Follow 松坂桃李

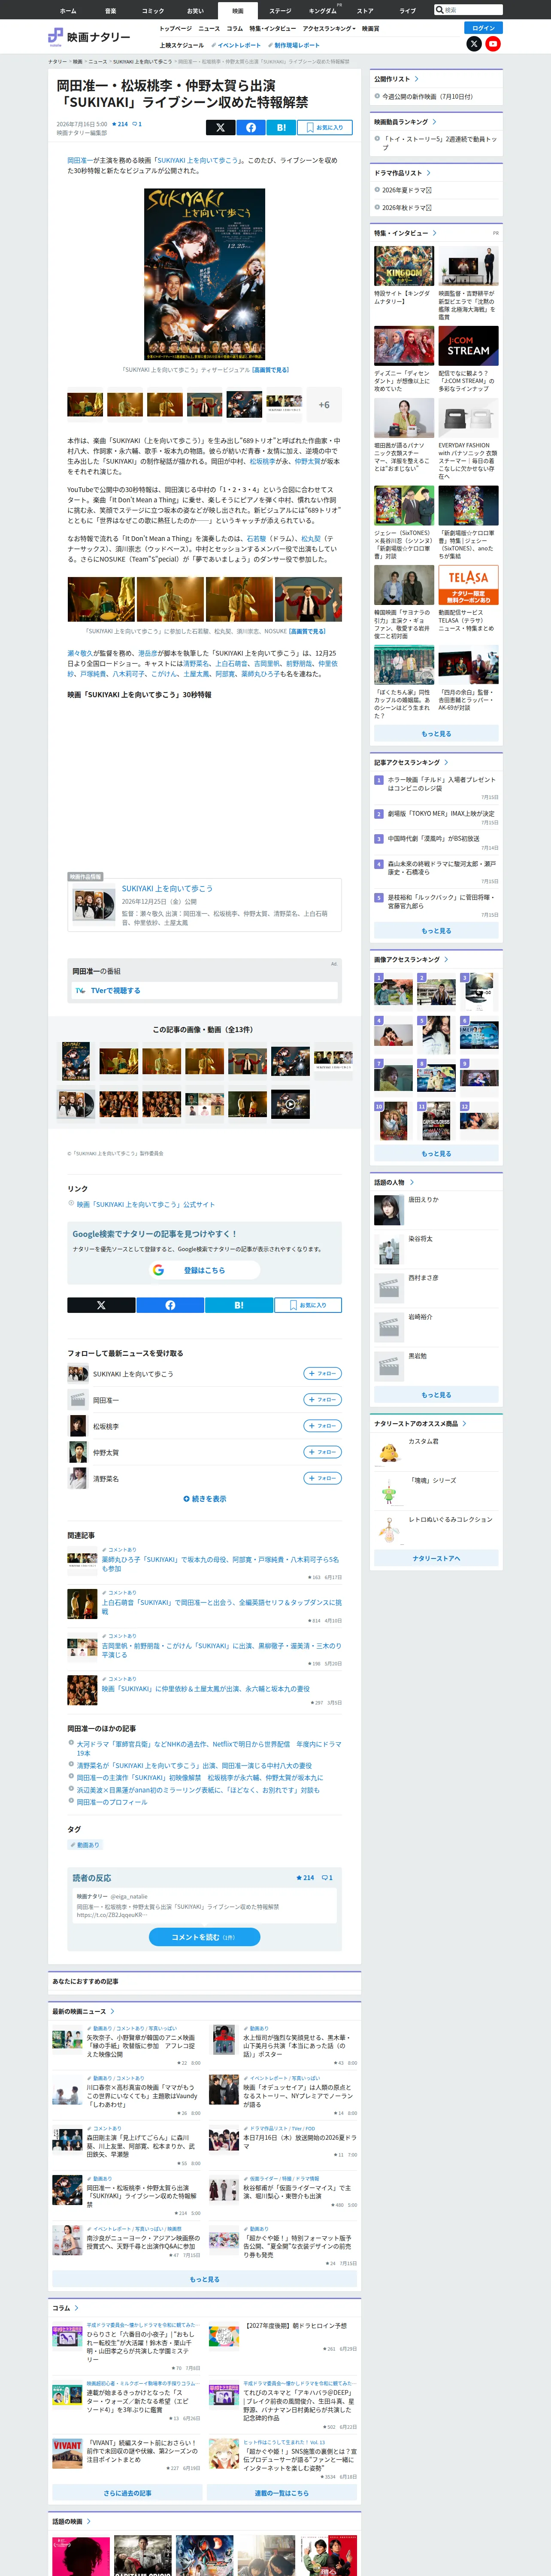click(323, 1426)
